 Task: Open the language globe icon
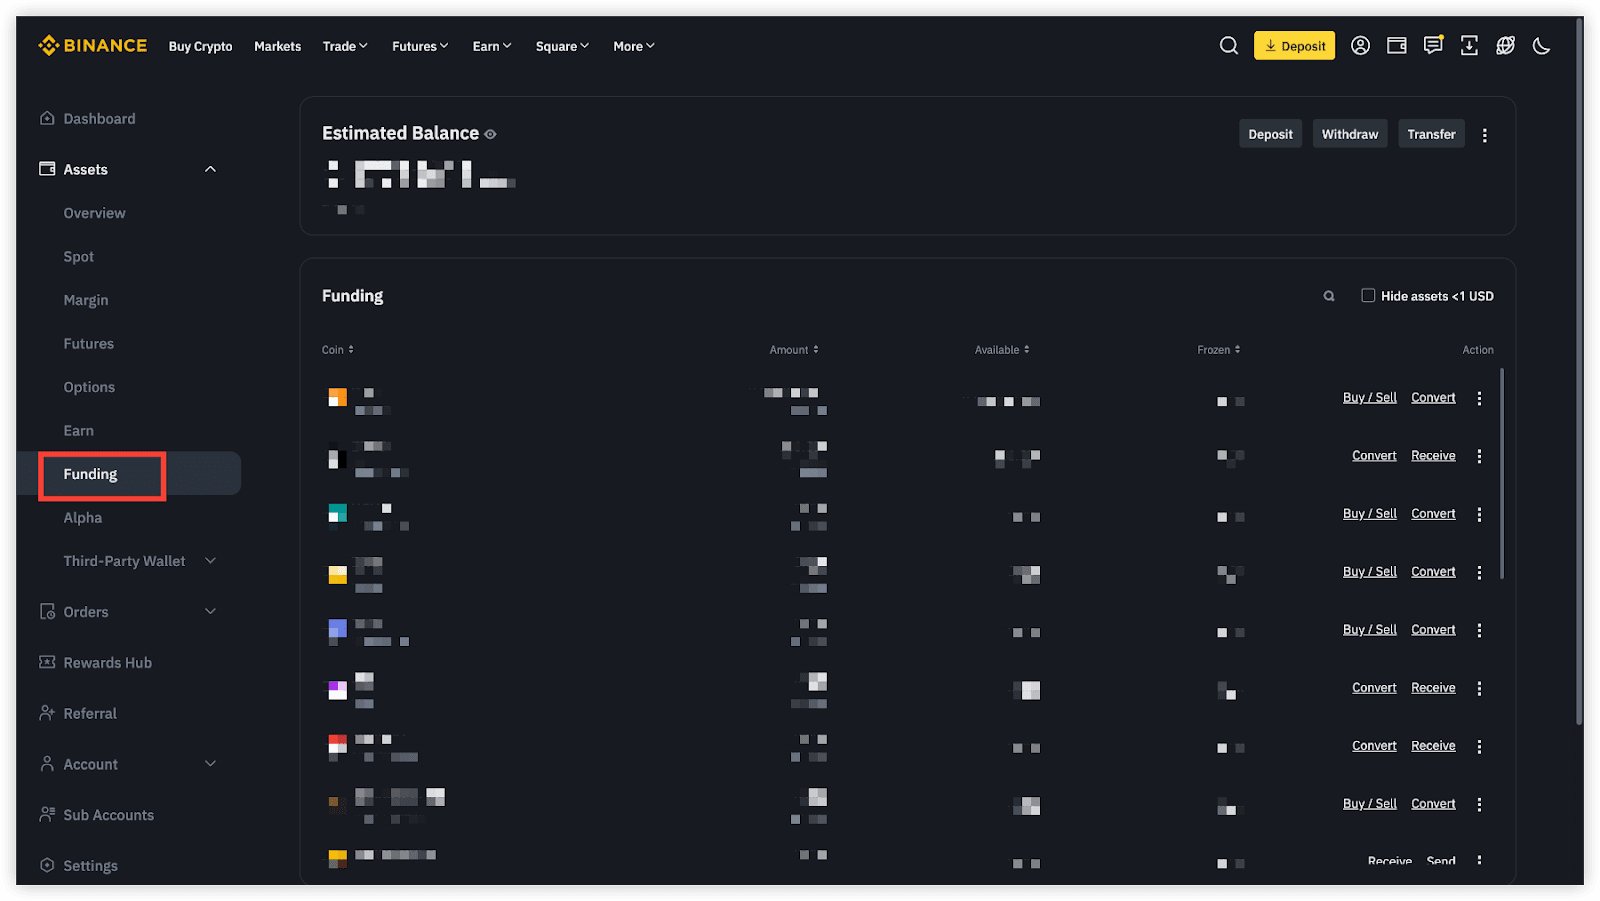(1505, 46)
